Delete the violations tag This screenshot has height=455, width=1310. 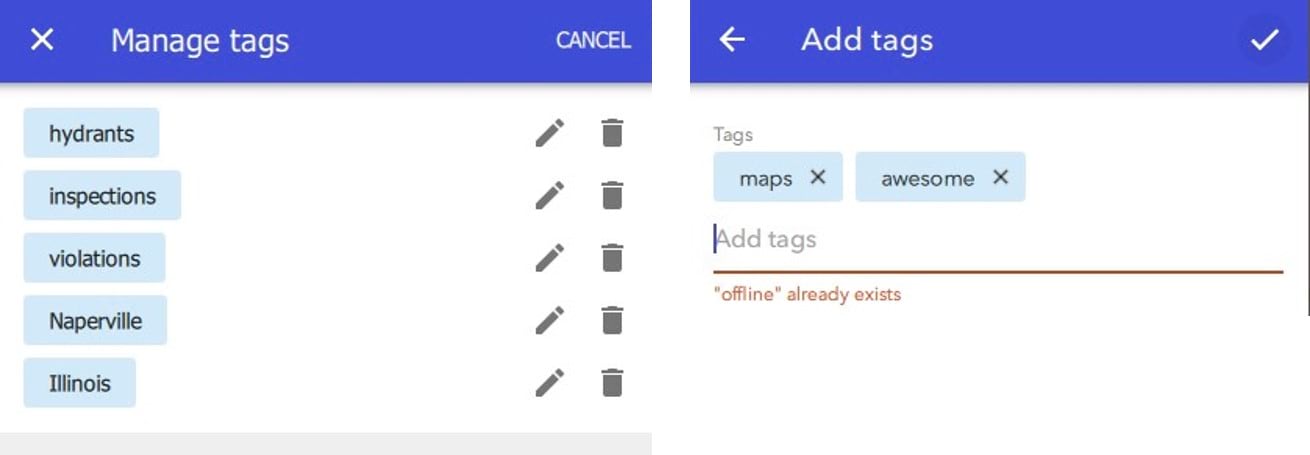612,258
